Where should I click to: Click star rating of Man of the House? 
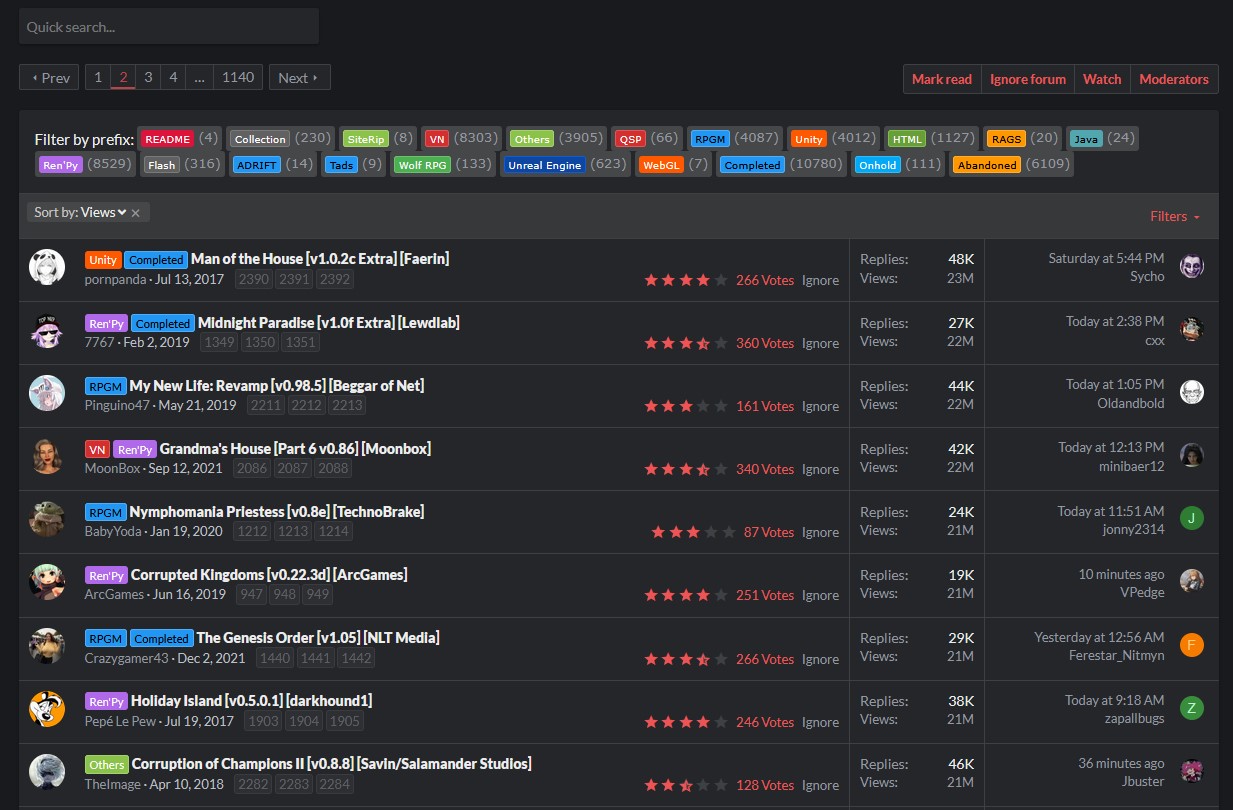tap(686, 280)
